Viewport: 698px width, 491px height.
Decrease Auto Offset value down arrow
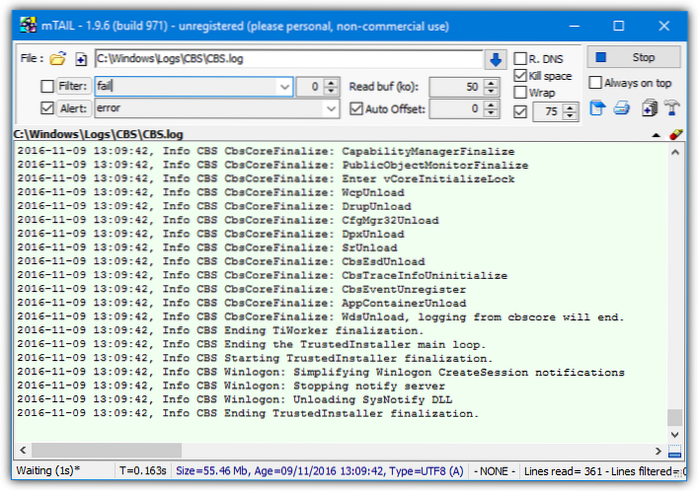tap(491, 113)
